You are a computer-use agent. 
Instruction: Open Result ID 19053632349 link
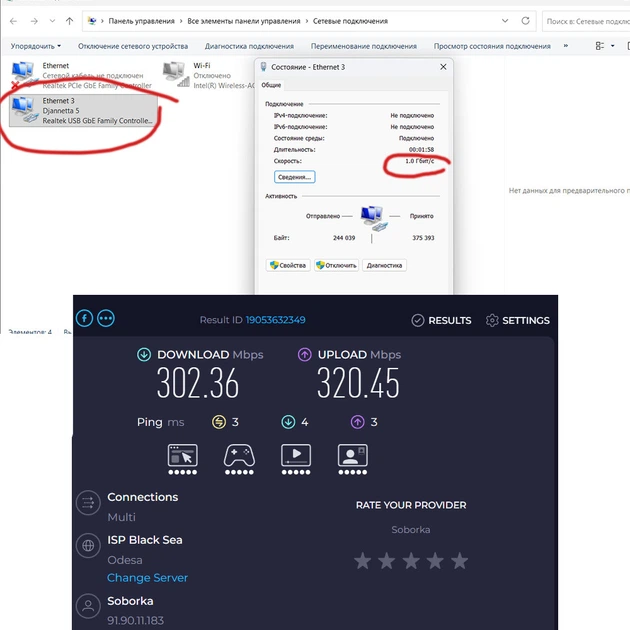(276, 320)
